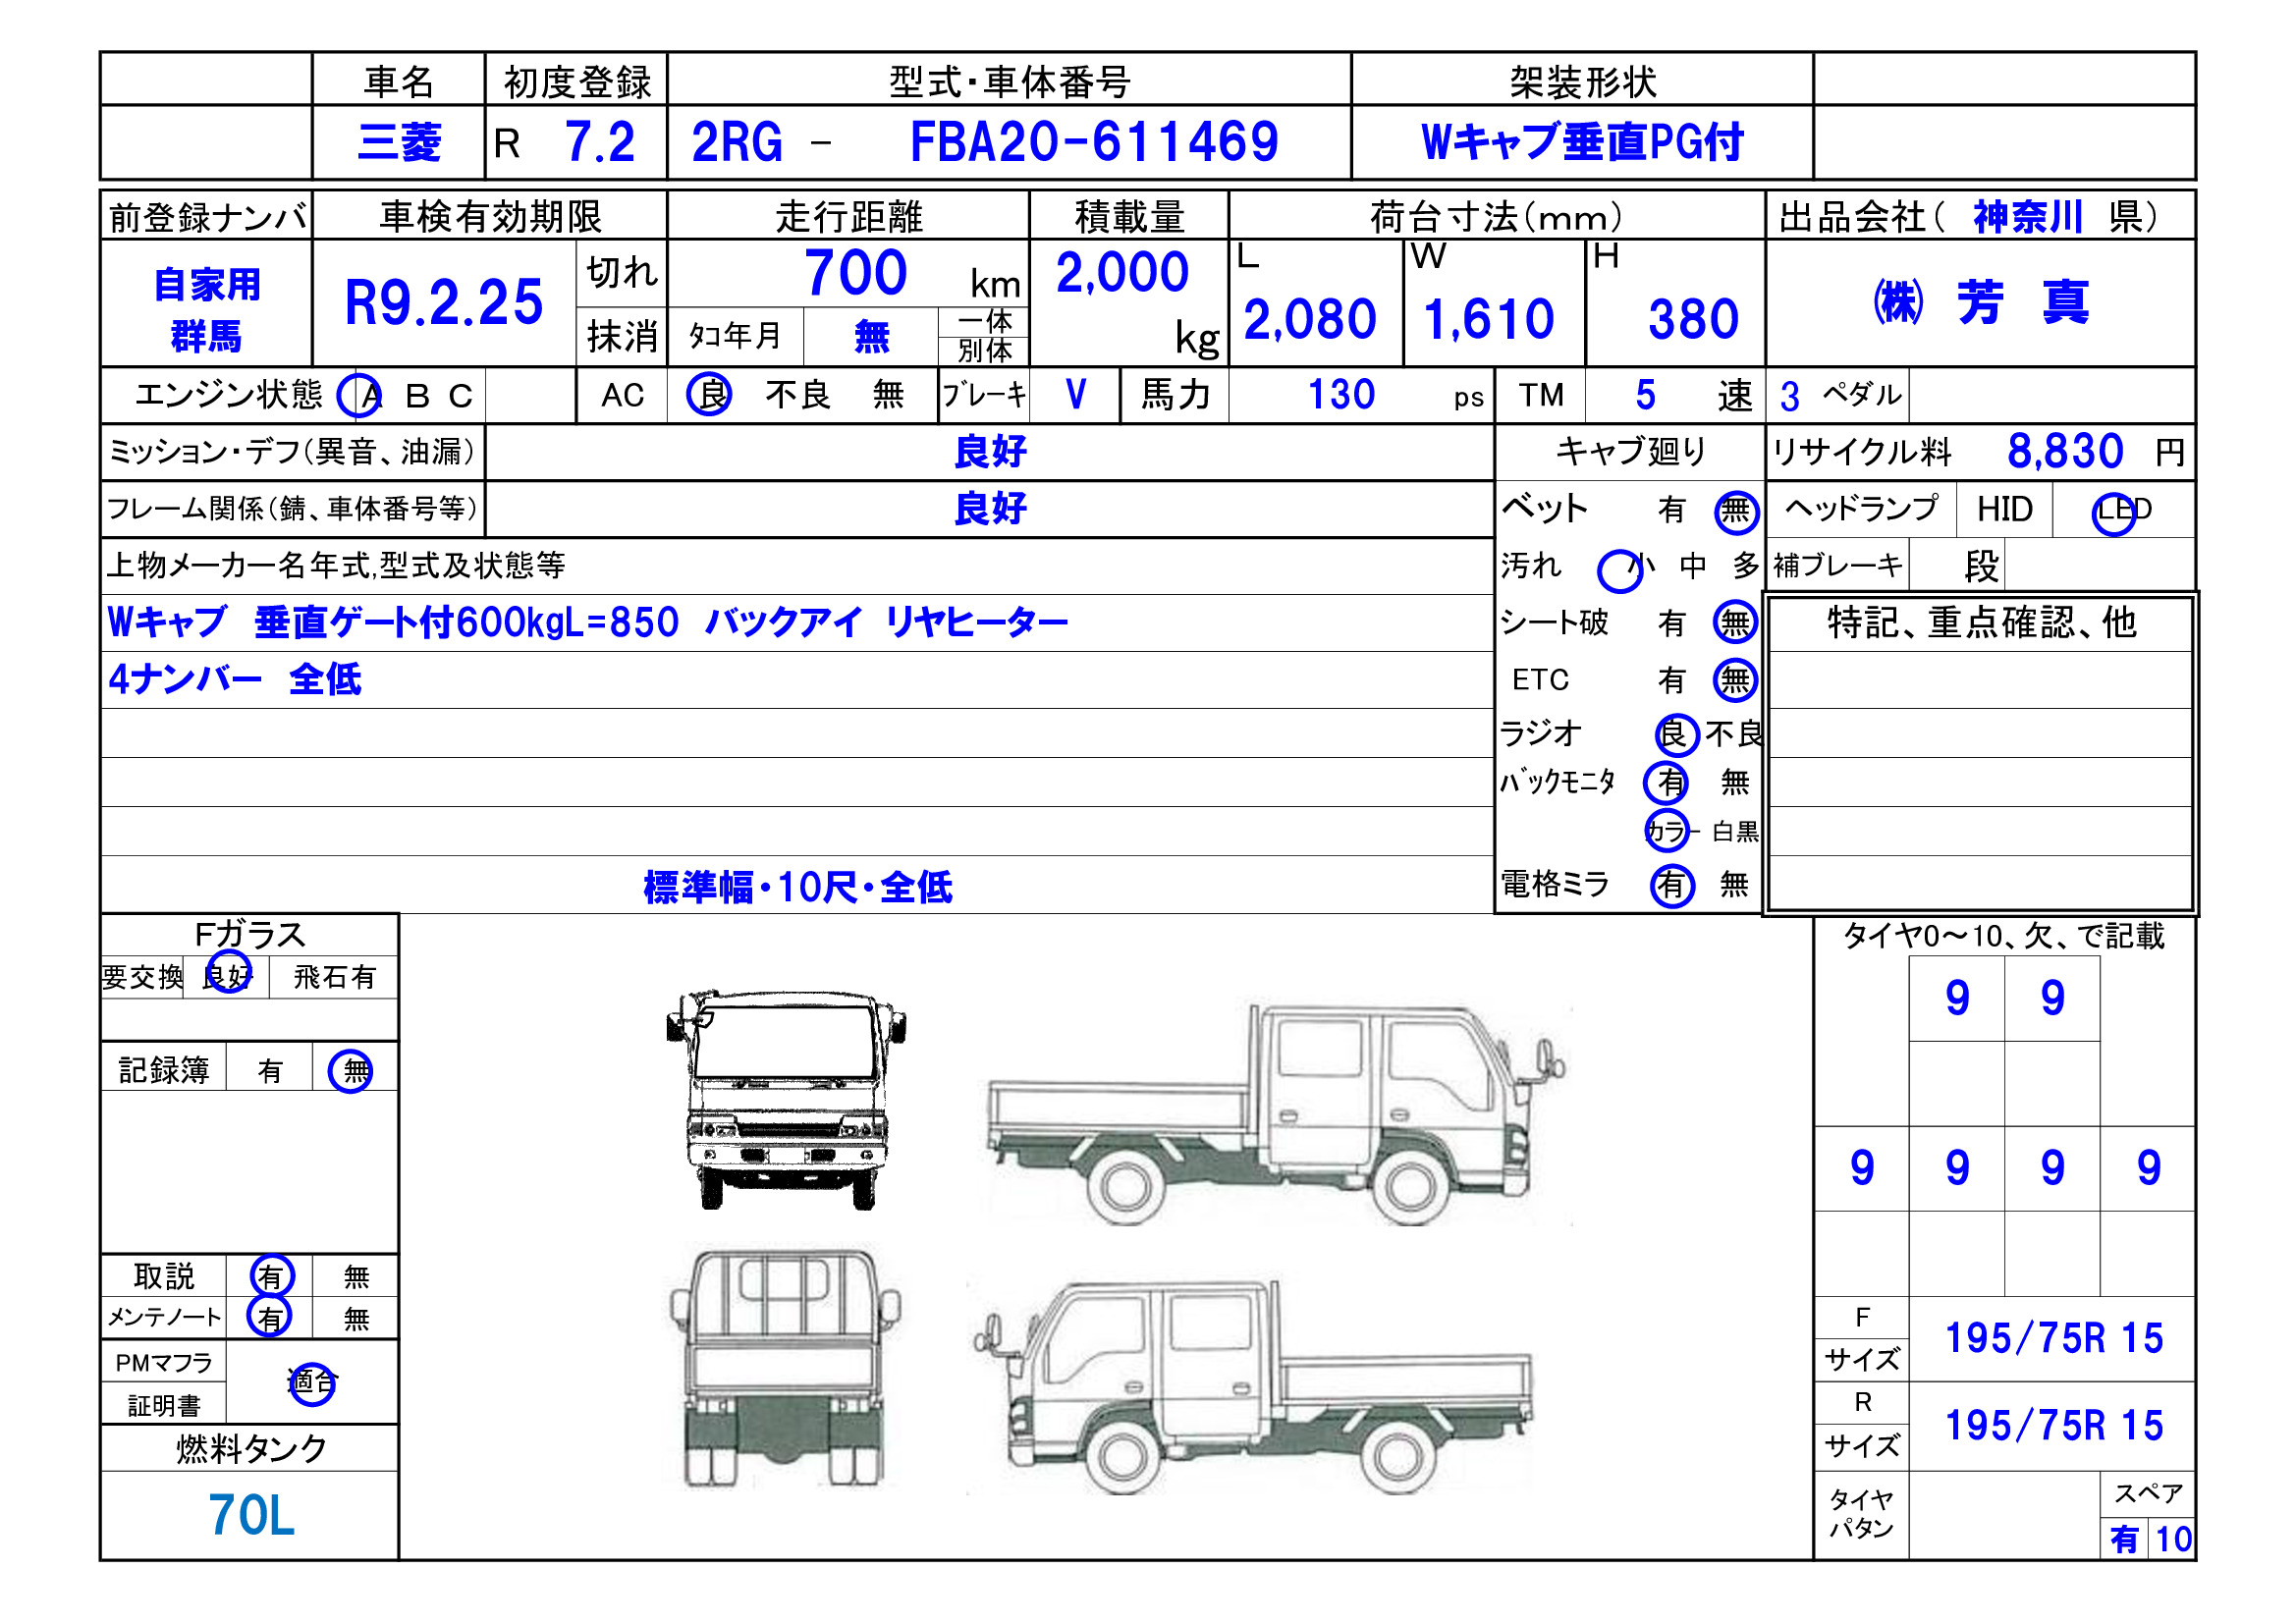This screenshot has height=1623, width=2296.
Task: Select 無 option for ETC
Action: click(x=1735, y=681)
